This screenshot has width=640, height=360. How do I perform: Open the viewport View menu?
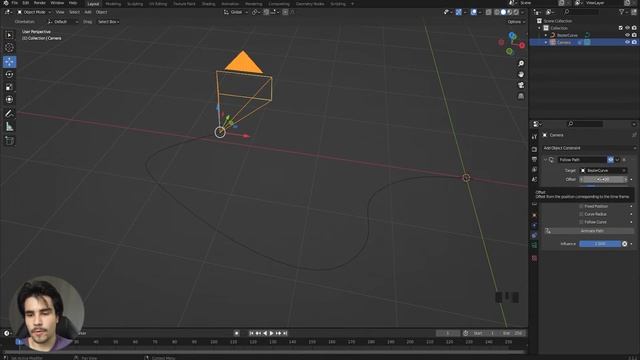coord(60,12)
